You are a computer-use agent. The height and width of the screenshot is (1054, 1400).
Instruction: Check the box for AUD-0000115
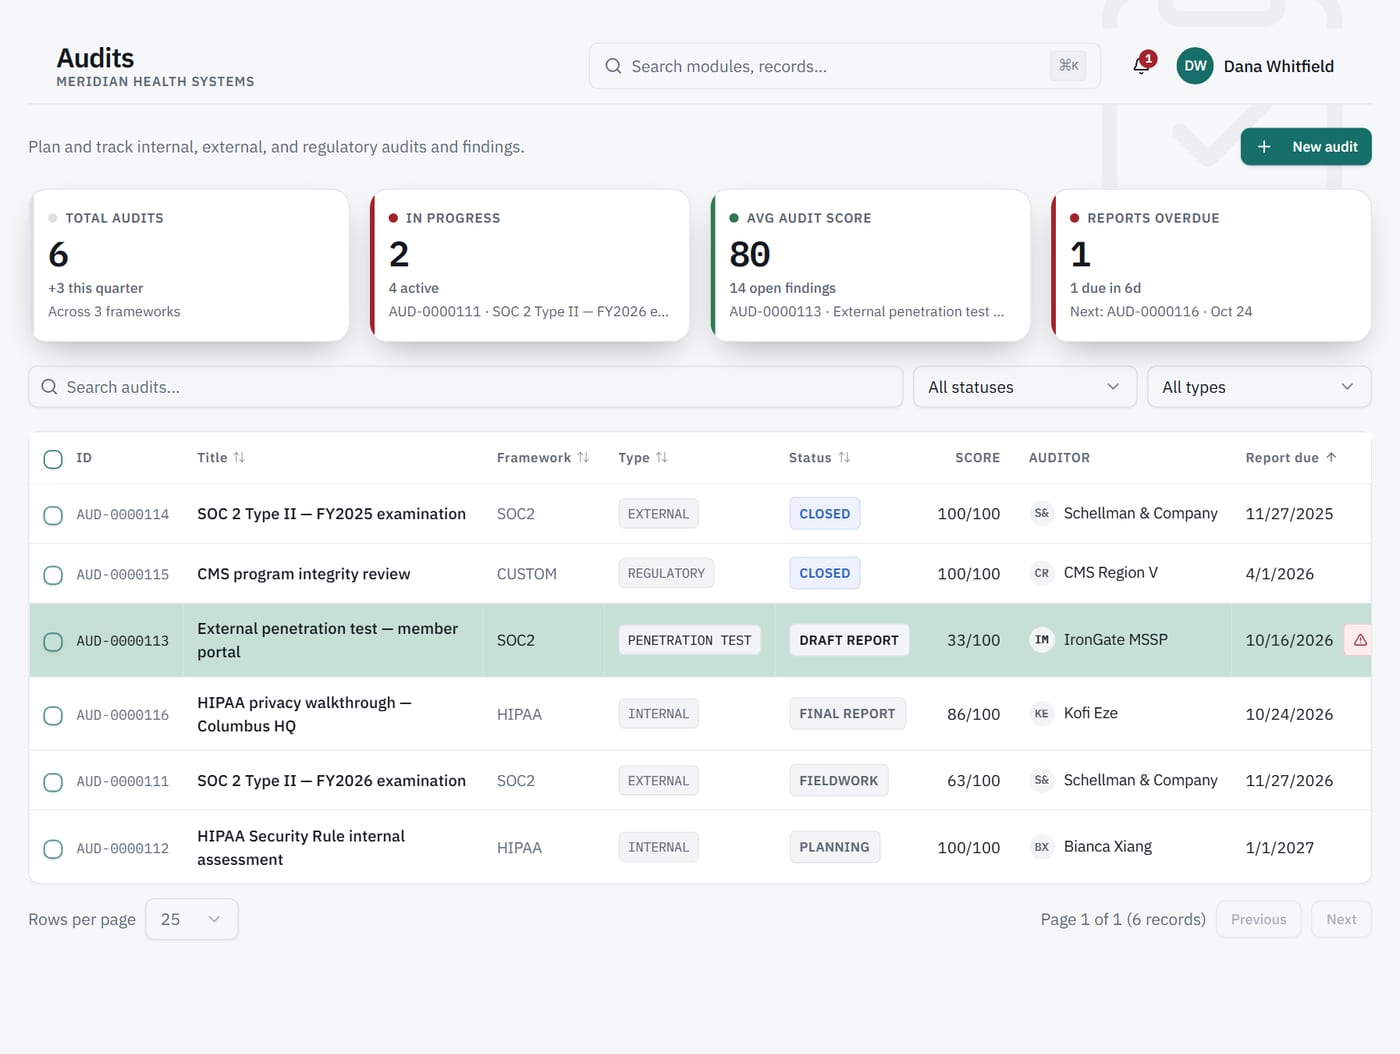[x=53, y=575]
